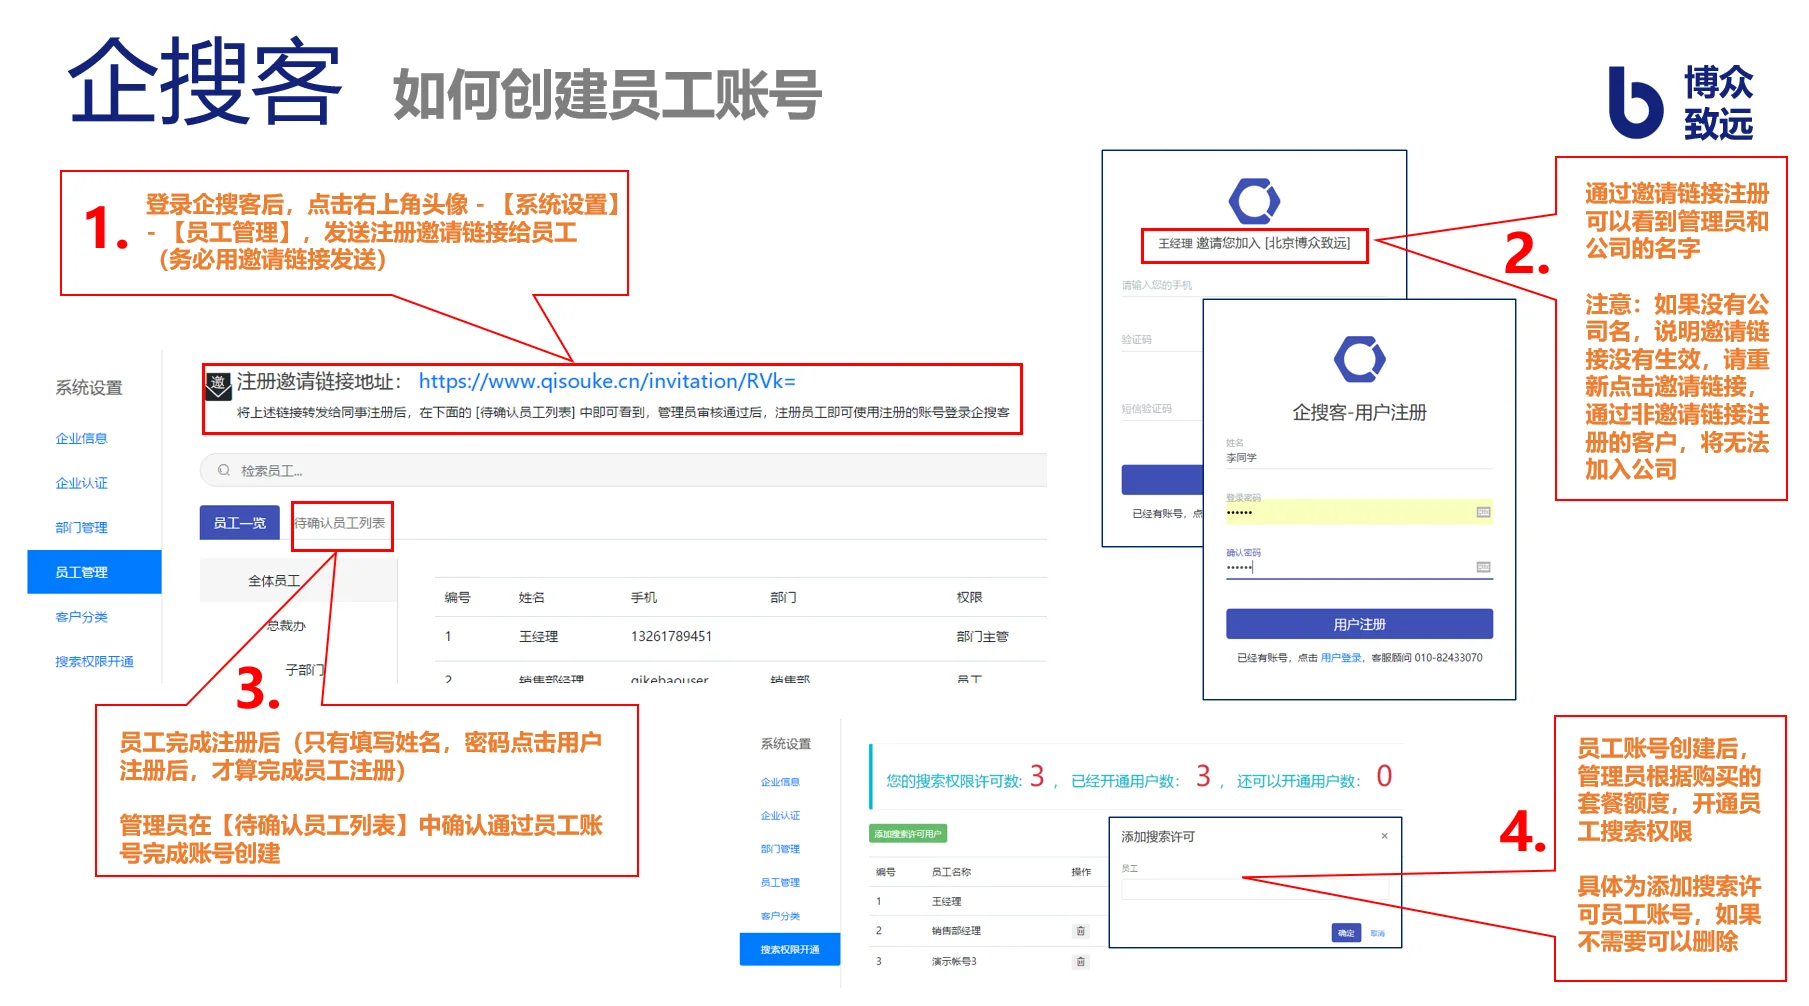This screenshot has width=1809, height=1006.
Task: Click the green 添加搜索许可用户 button
Action: pos(907,834)
